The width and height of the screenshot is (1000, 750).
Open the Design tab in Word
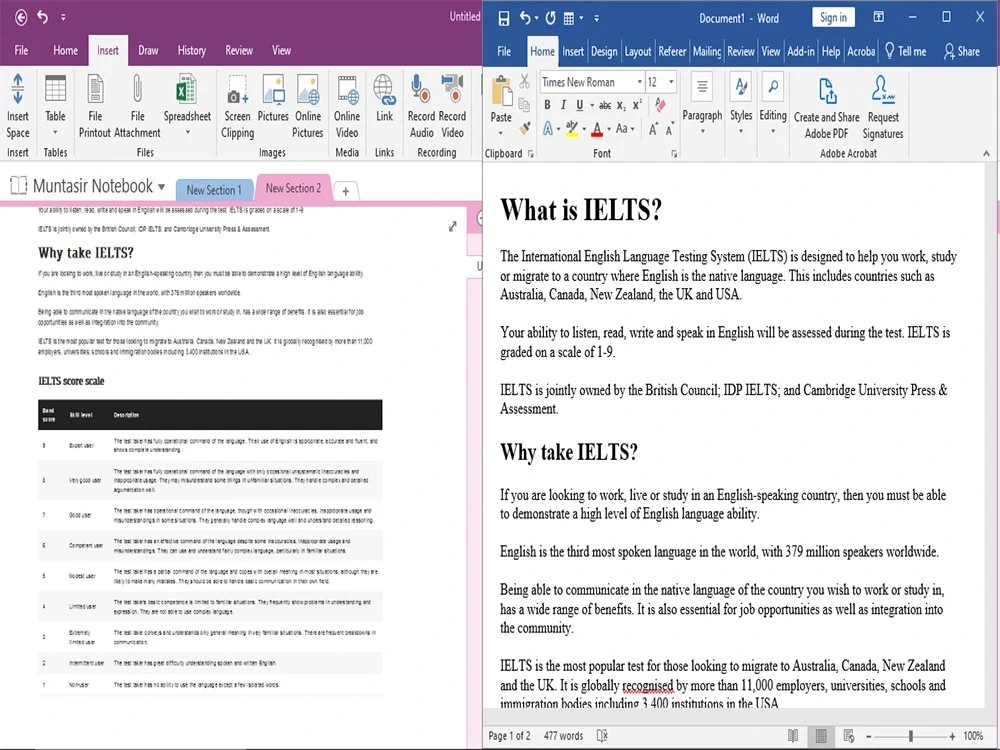(x=603, y=51)
